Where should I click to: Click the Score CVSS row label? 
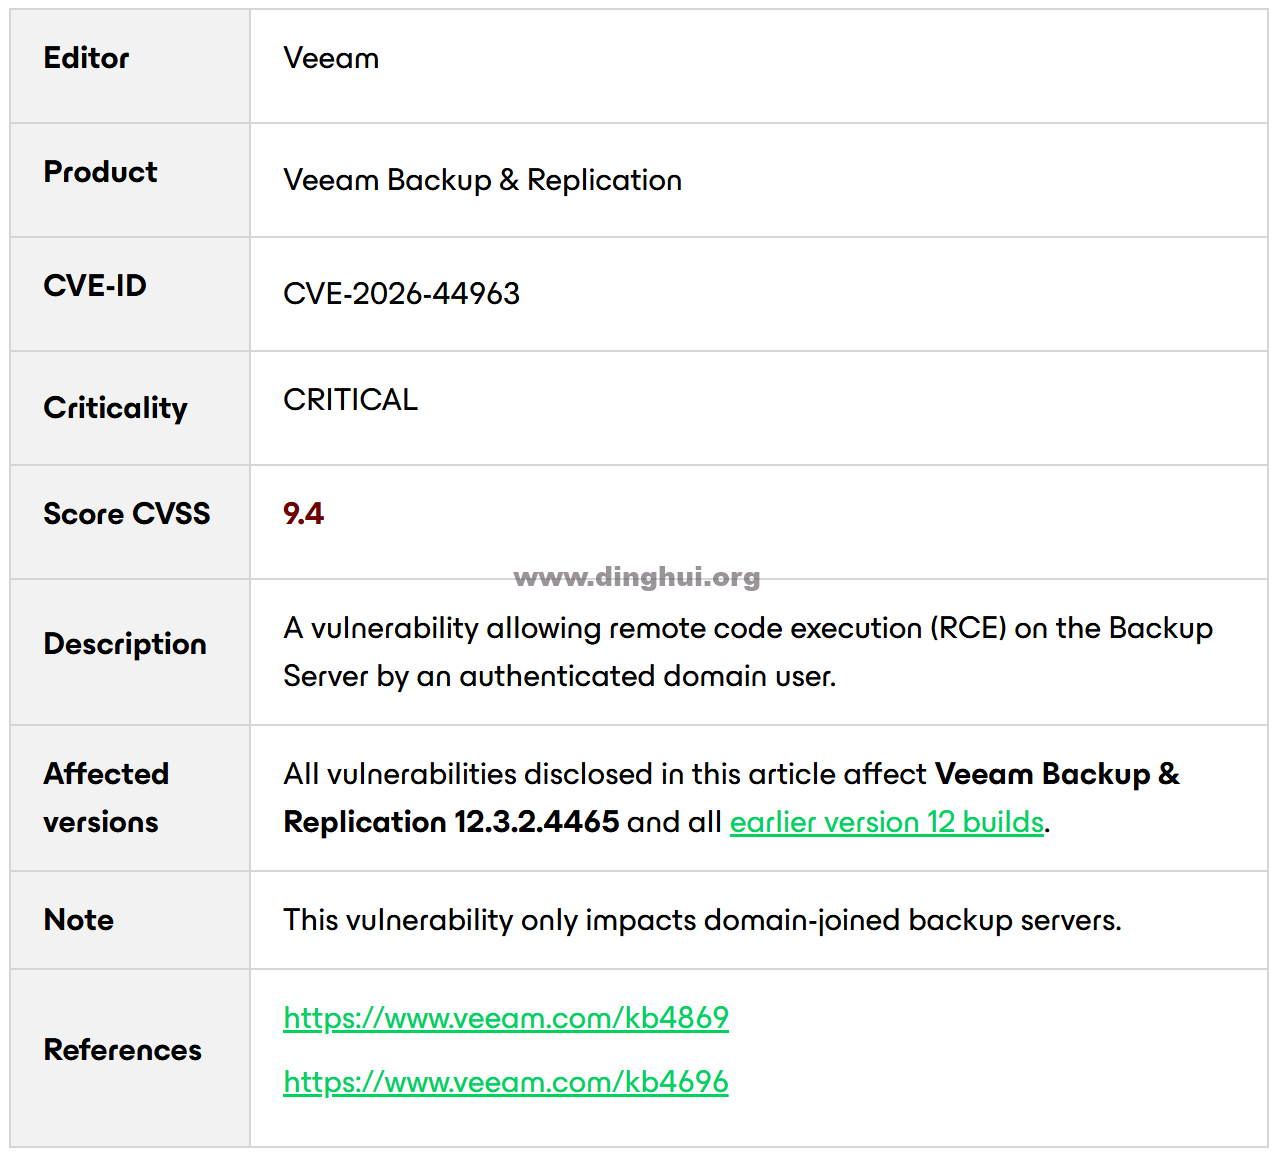[x=127, y=514]
